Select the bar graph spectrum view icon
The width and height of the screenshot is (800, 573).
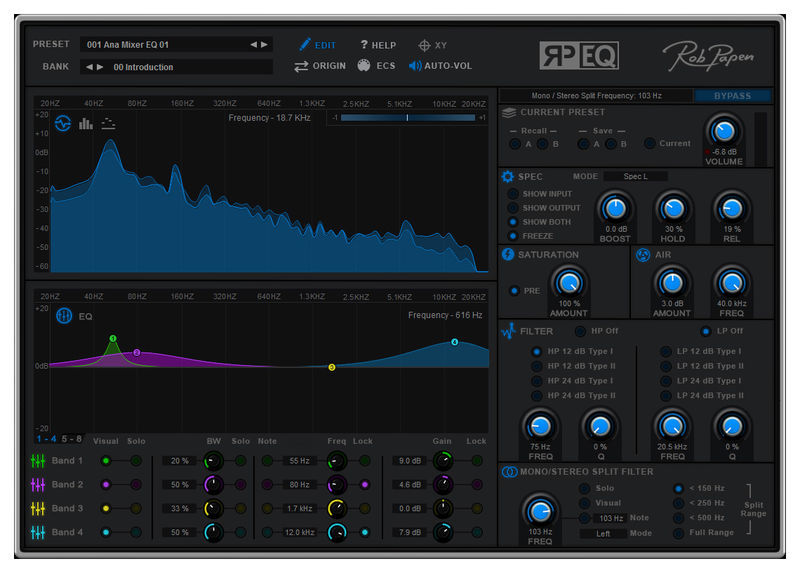[x=86, y=123]
